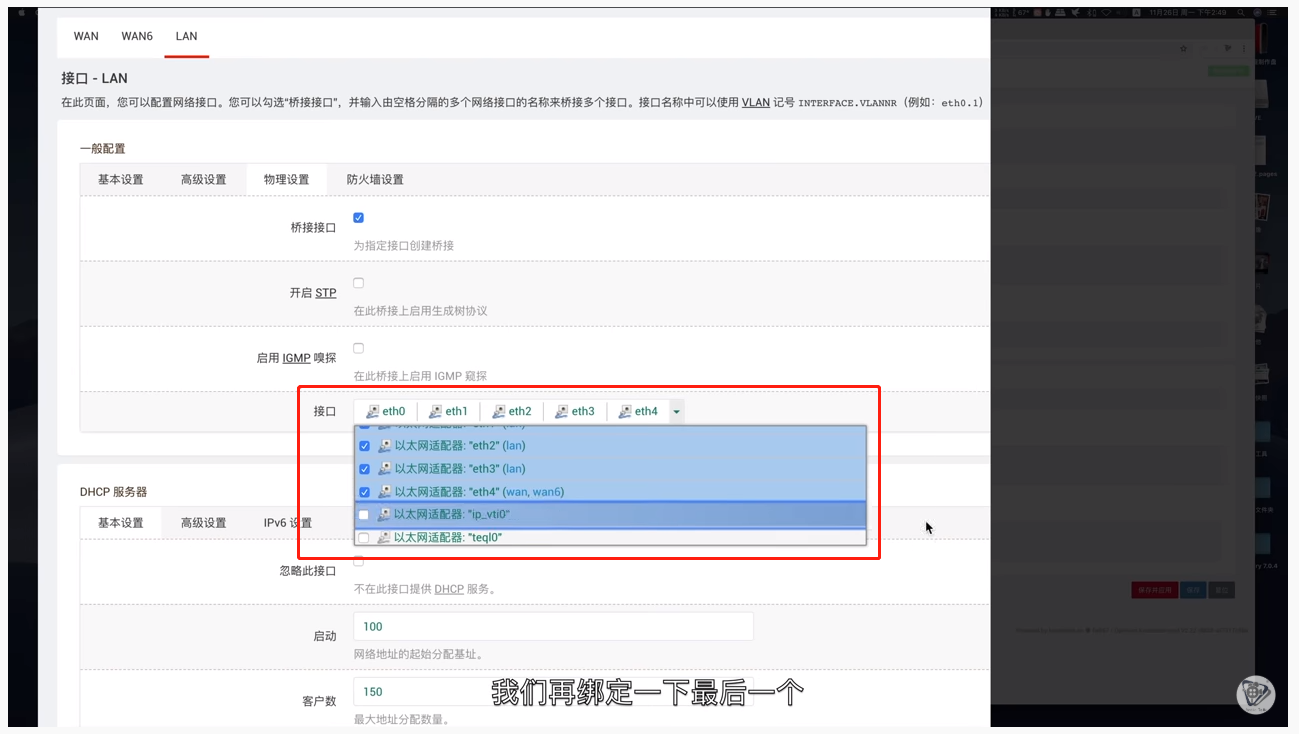Viewport: 1299px width, 734px height.
Task: Click the 接口 - LAN heading text
Action: [x=94, y=78]
